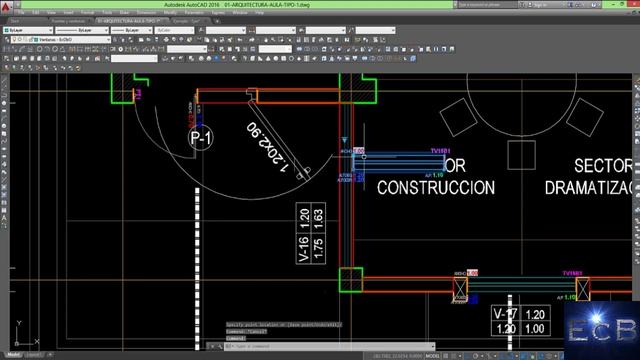Open the Help question mark icon
640x360 pixels.
(x=594, y=5)
